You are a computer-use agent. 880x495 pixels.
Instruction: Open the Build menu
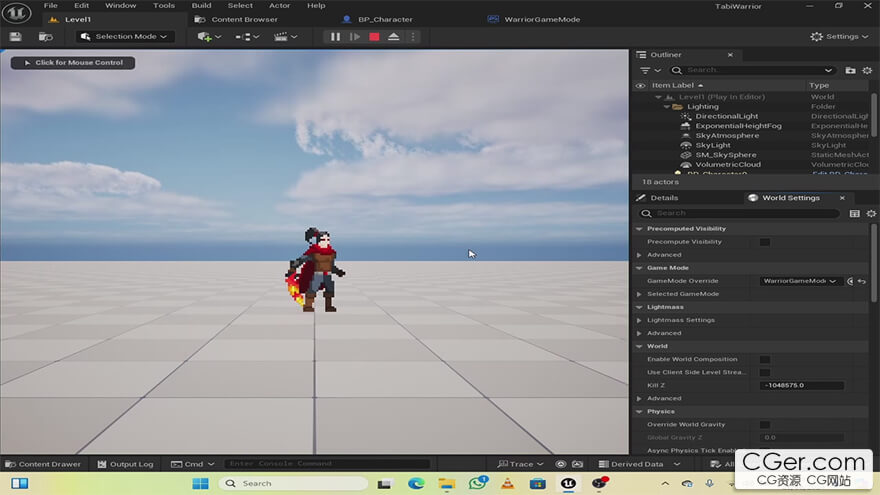click(201, 6)
